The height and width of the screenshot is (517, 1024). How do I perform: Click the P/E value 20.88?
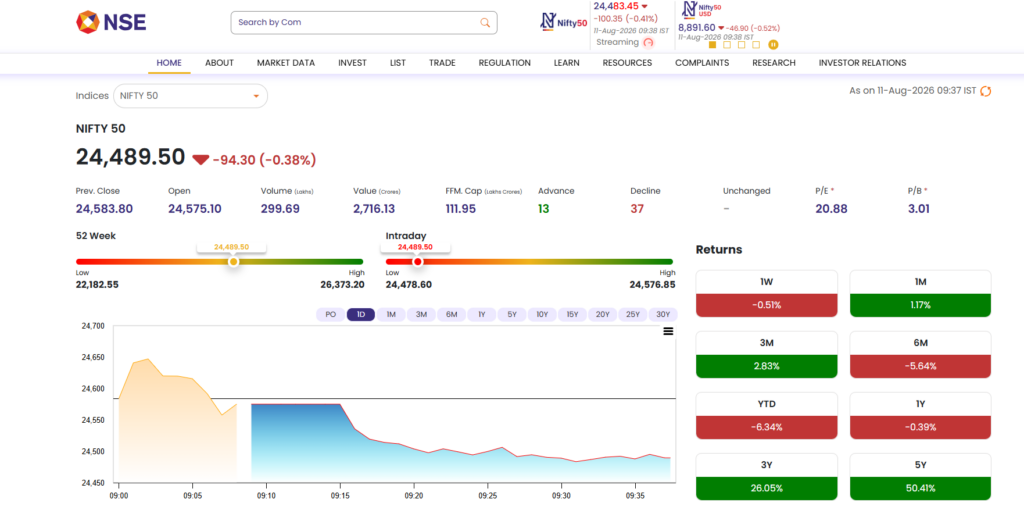click(x=831, y=209)
